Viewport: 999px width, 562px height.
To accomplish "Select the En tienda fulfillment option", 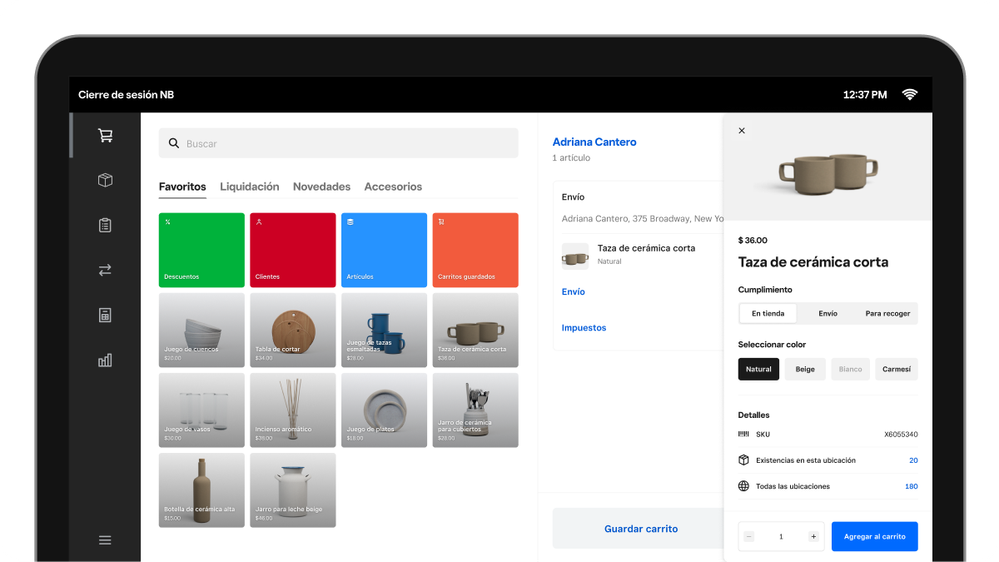I will click(x=768, y=314).
